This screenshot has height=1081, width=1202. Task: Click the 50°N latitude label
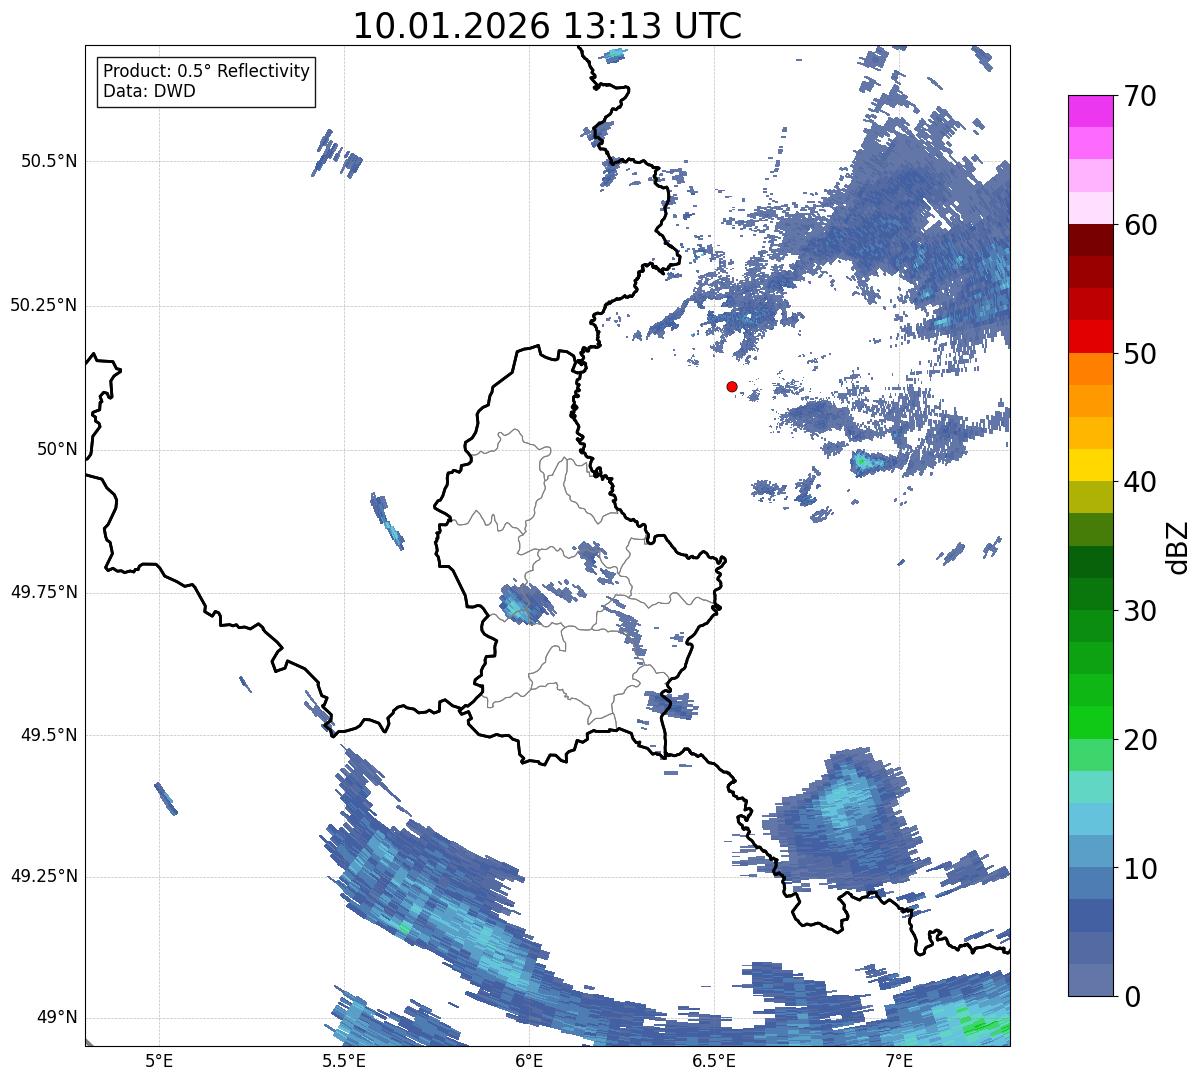coord(57,450)
